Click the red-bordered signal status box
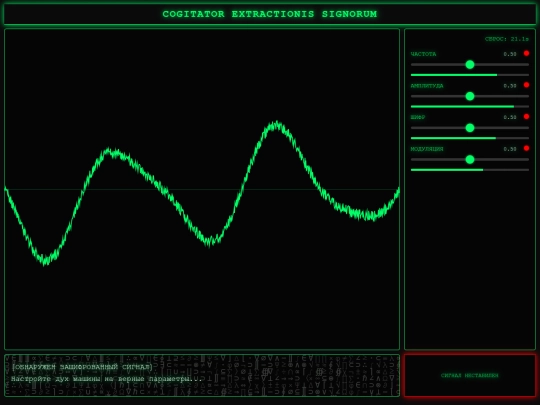Image resolution: width=540 pixels, height=405 pixels. (470, 375)
